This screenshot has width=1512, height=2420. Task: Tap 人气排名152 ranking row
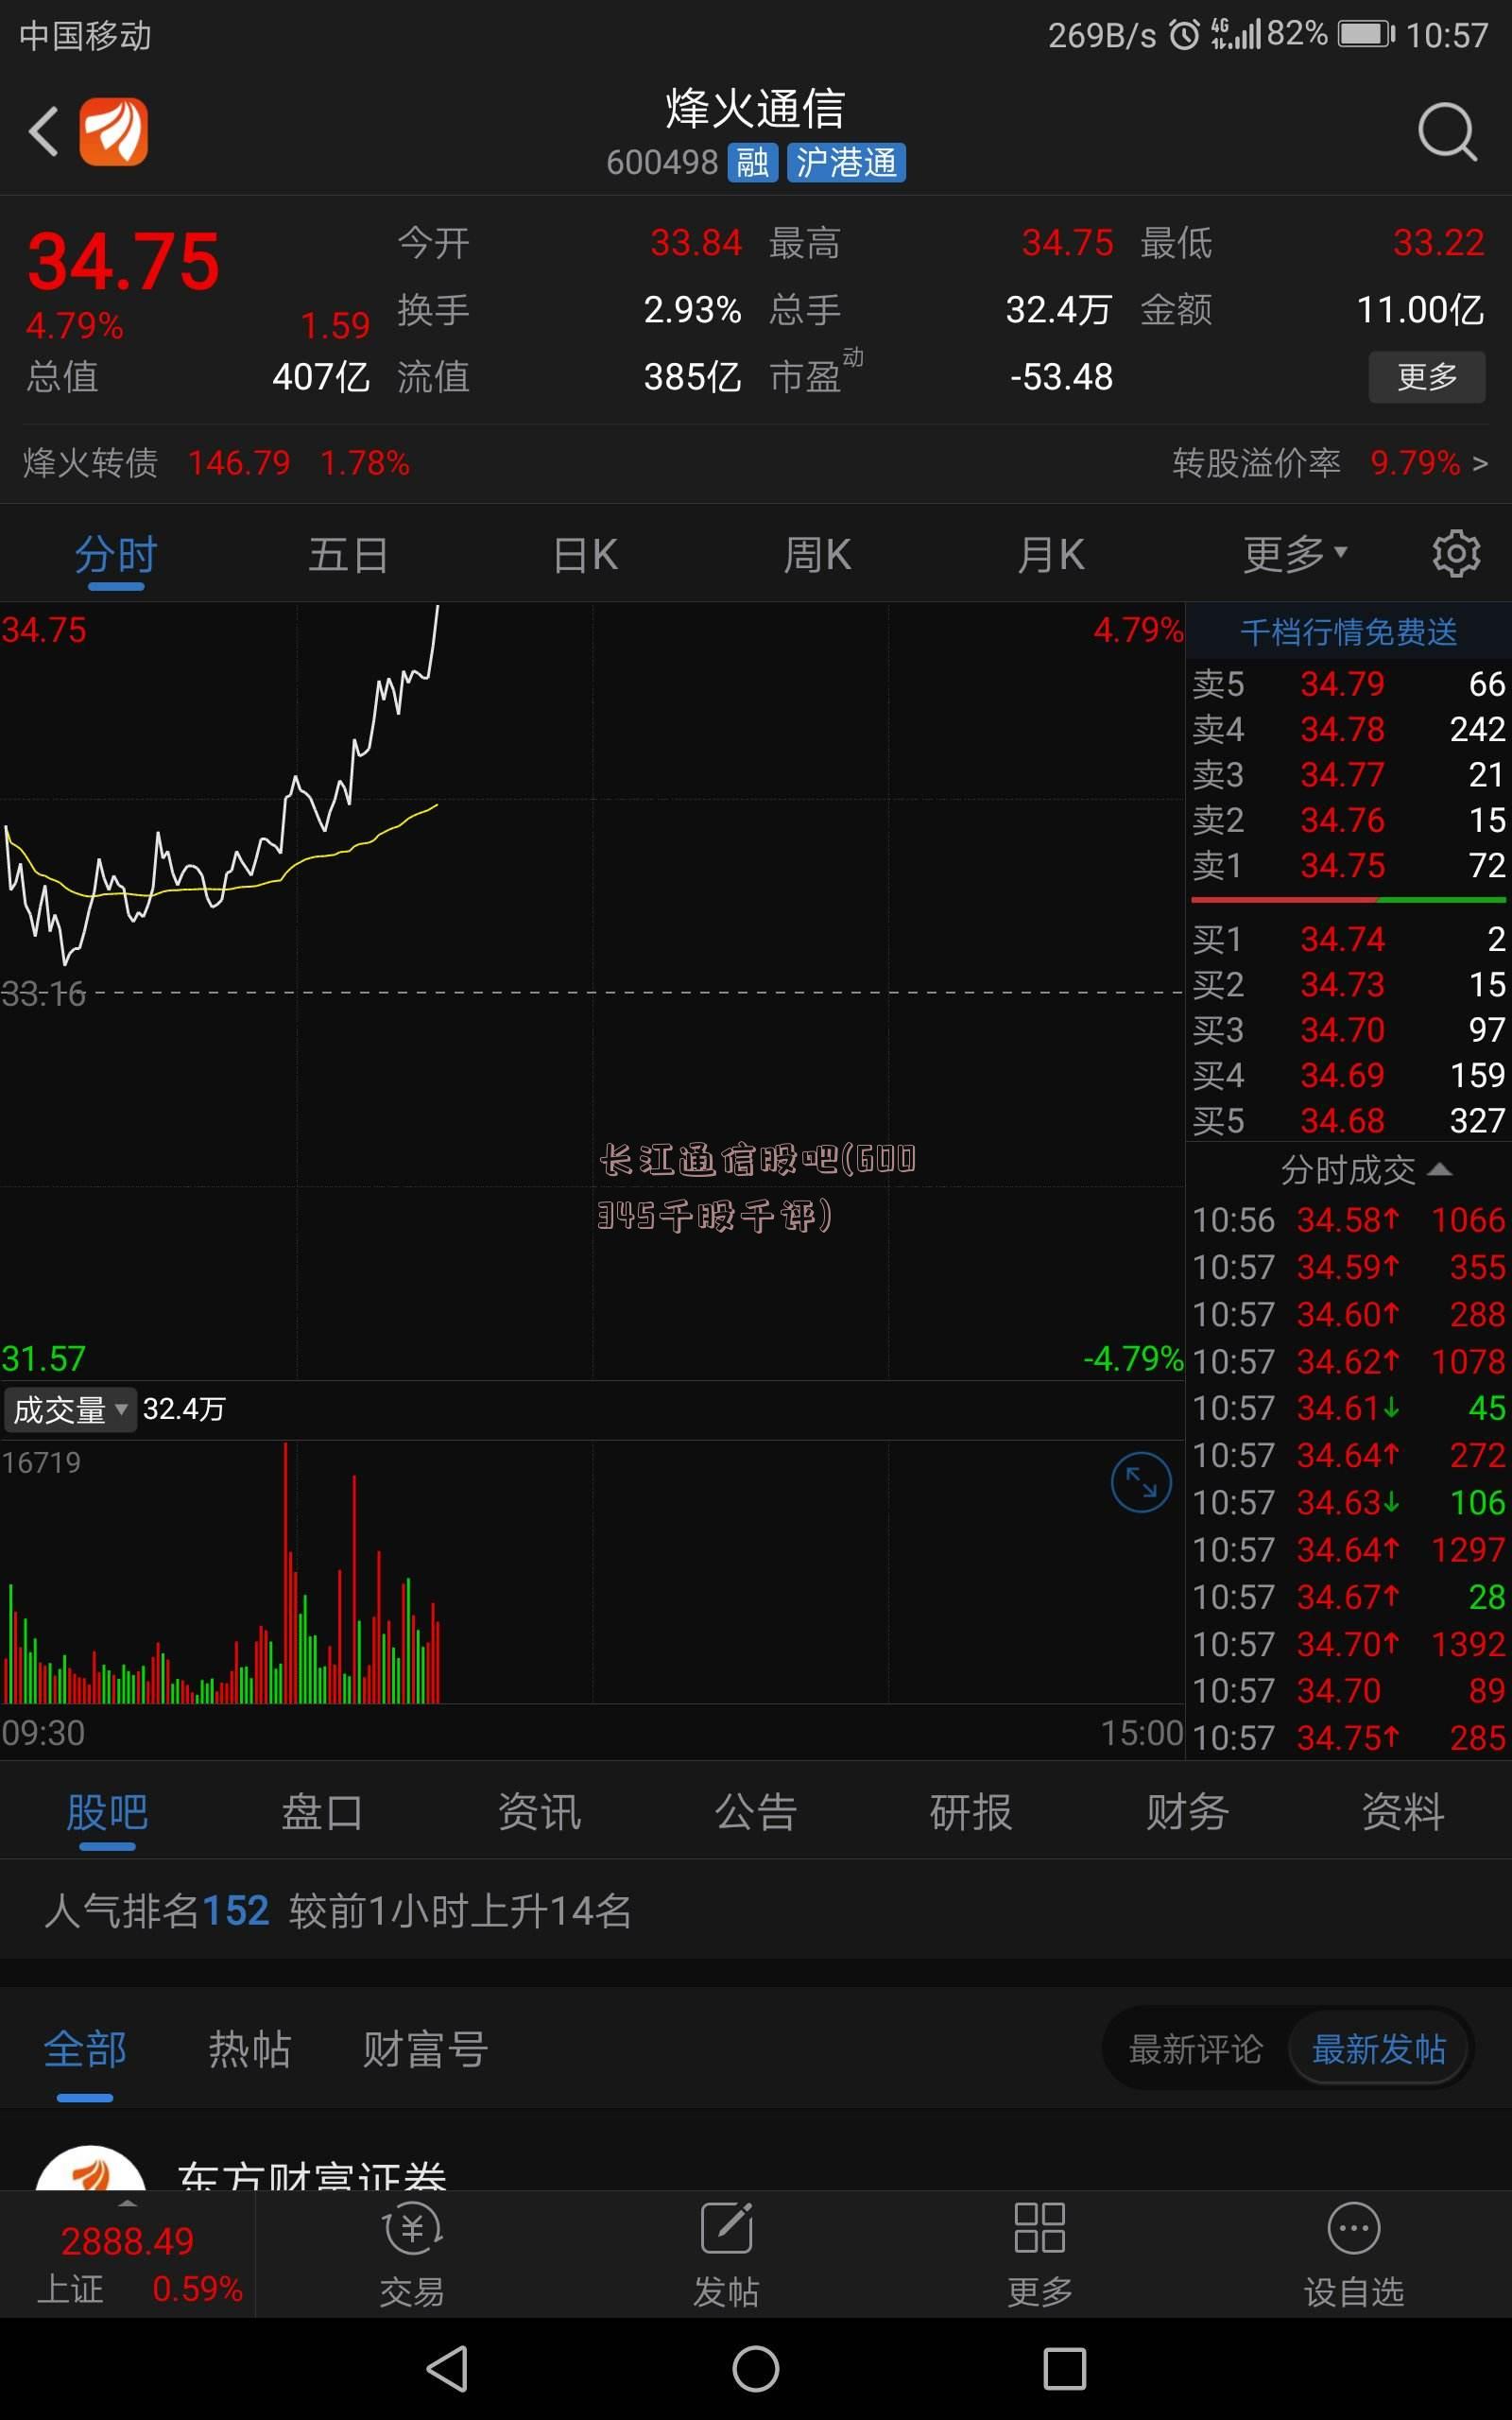coord(756,1911)
